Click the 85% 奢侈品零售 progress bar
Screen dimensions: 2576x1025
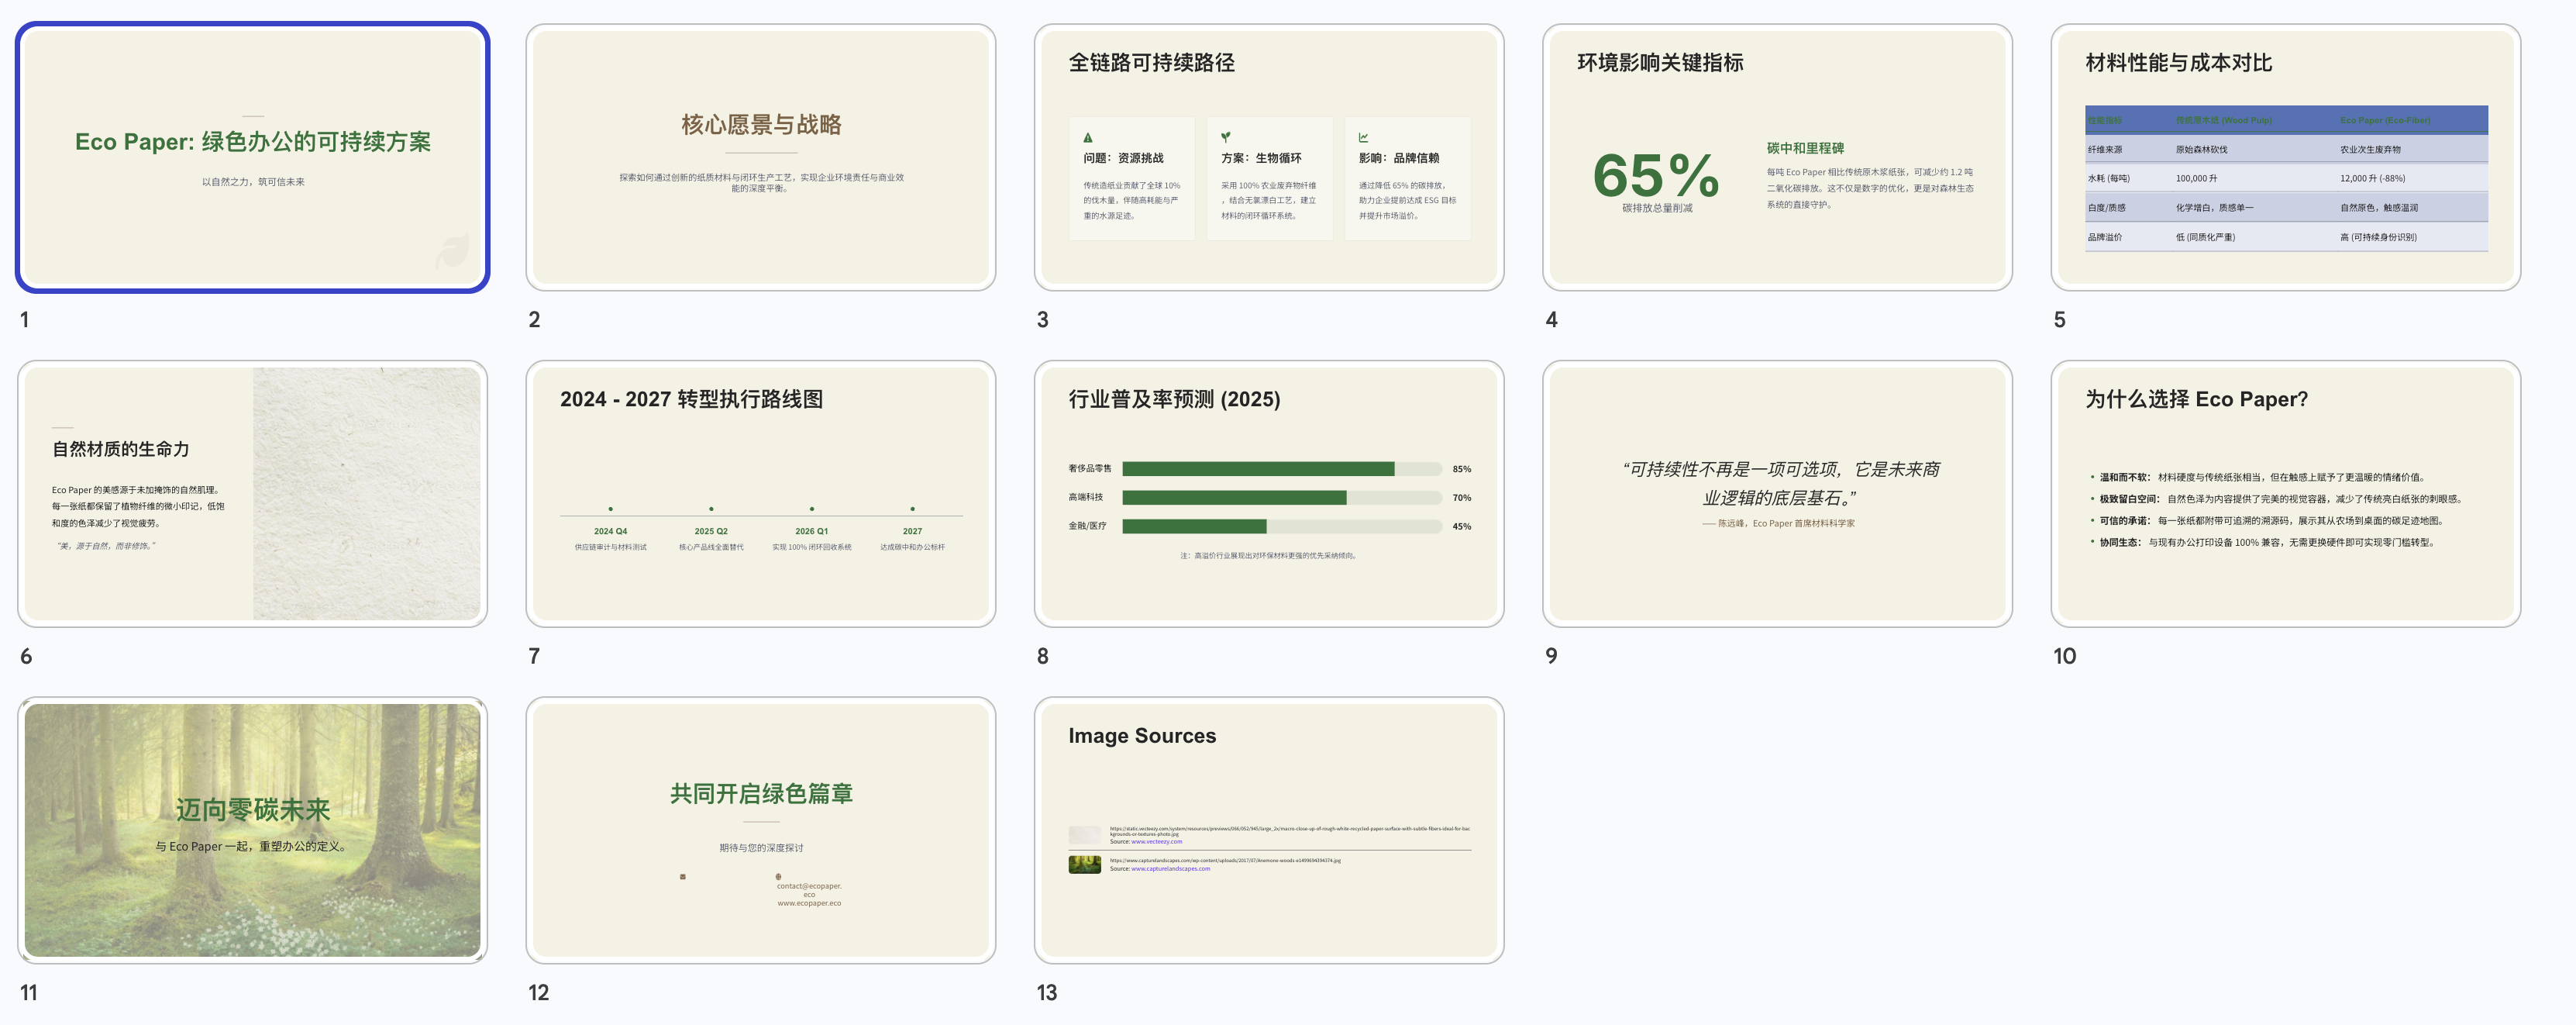pyautogui.click(x=1258, y=469)
